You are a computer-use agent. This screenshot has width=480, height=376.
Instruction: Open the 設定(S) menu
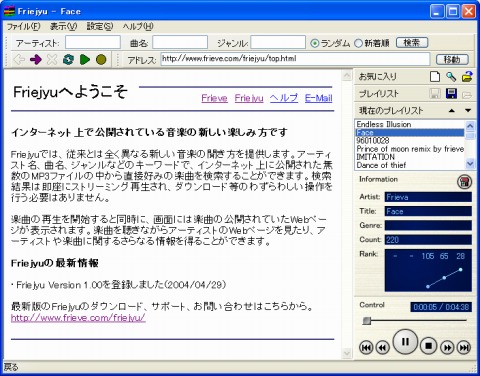[100, 26]
